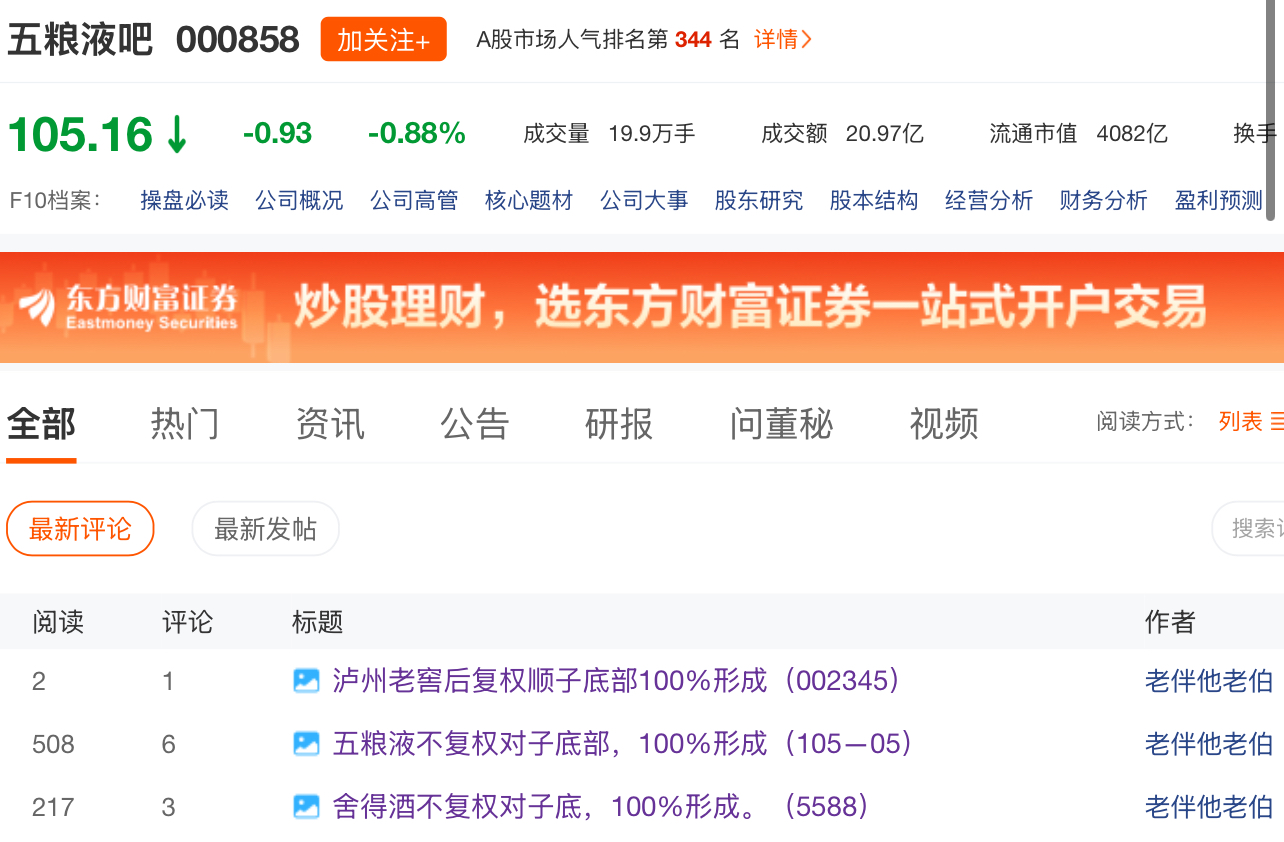Click the 加关注+ follow button
The width and height of the screenshot is (1284, 842).
click(x=383, y=40)
